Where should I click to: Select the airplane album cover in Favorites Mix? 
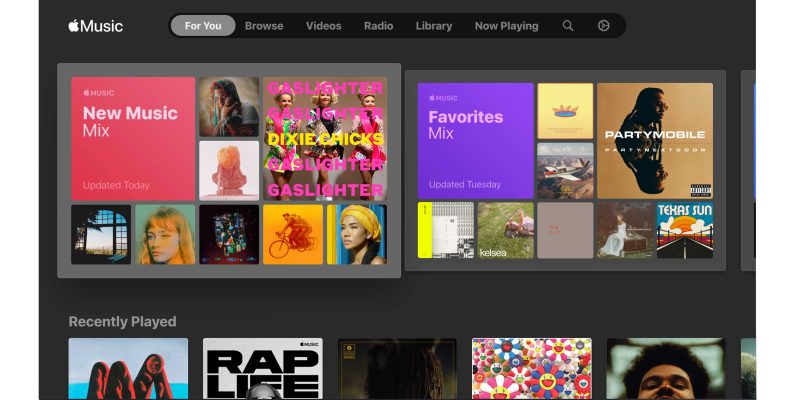click(565, 171)
